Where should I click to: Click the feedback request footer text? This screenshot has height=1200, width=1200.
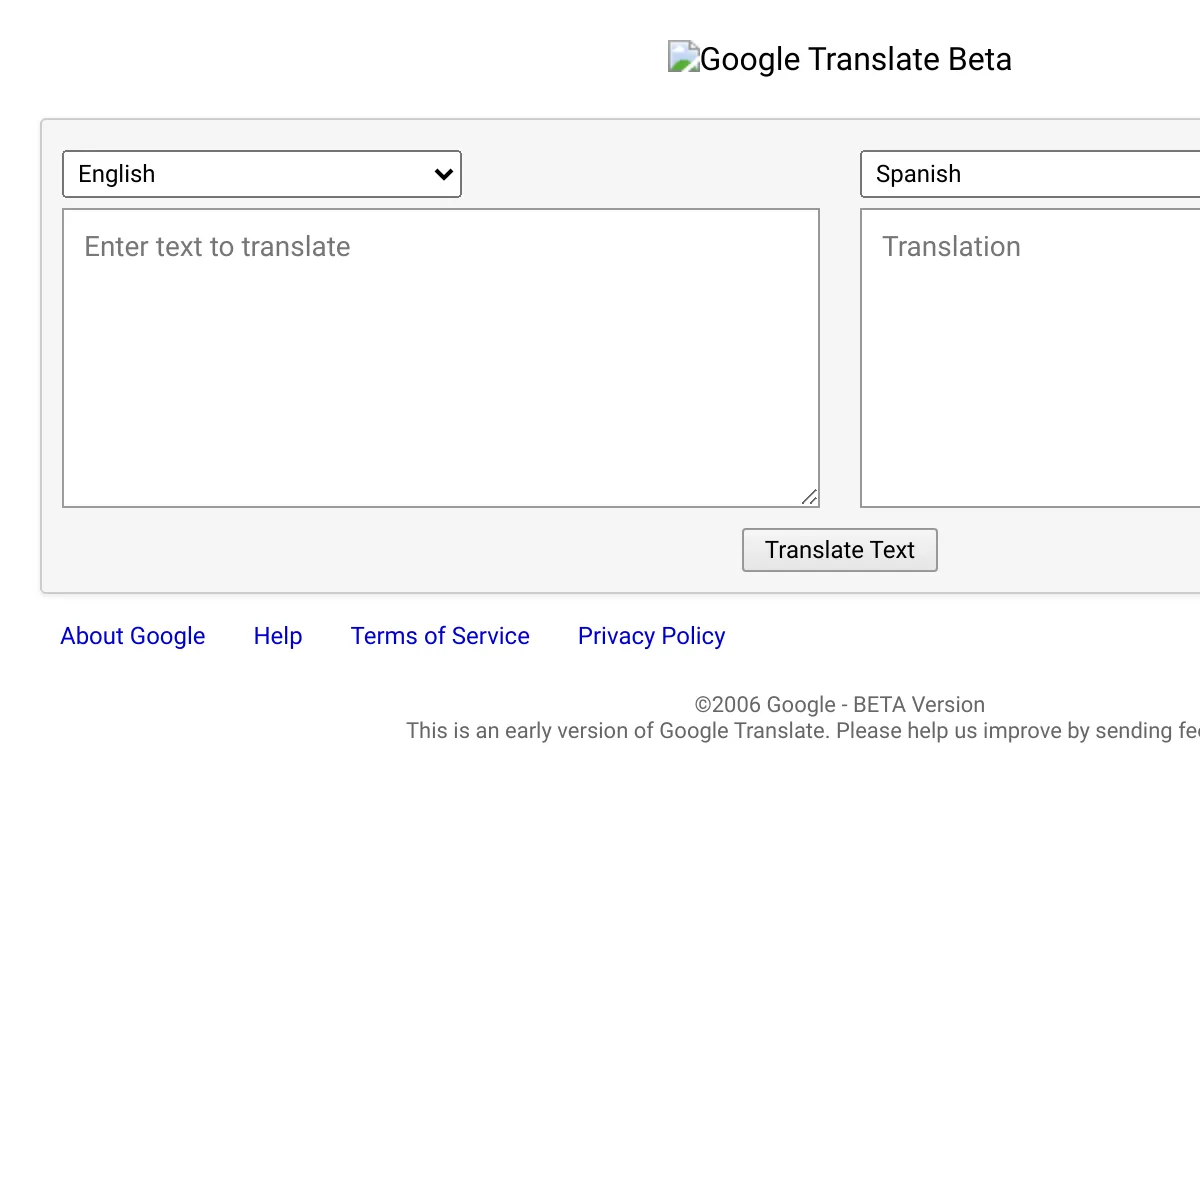pos(800,731)
